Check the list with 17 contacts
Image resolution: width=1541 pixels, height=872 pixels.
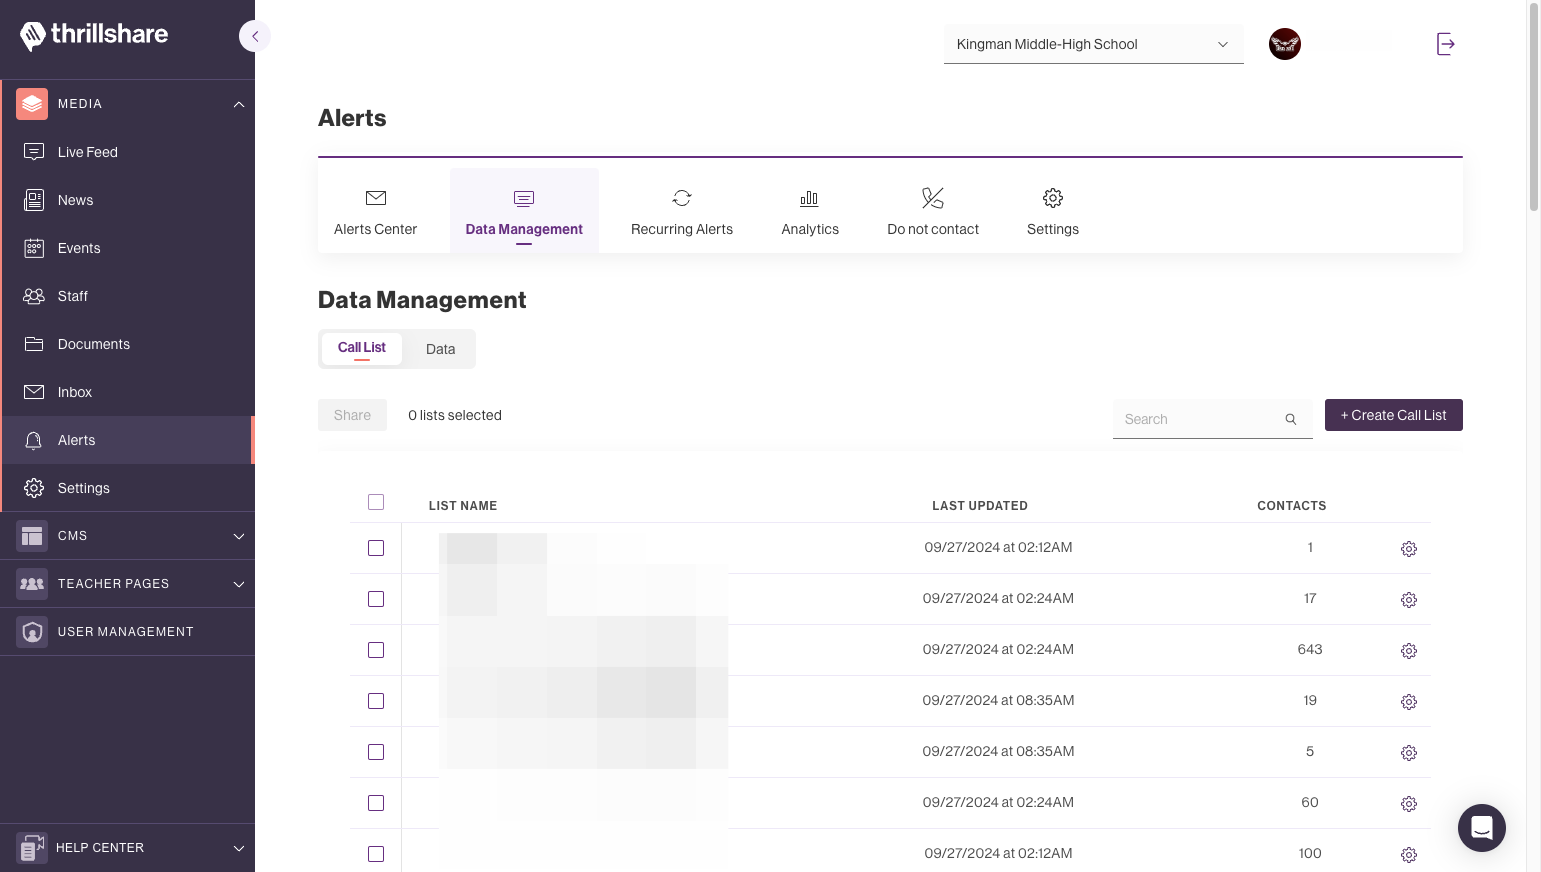pos(376,599)
